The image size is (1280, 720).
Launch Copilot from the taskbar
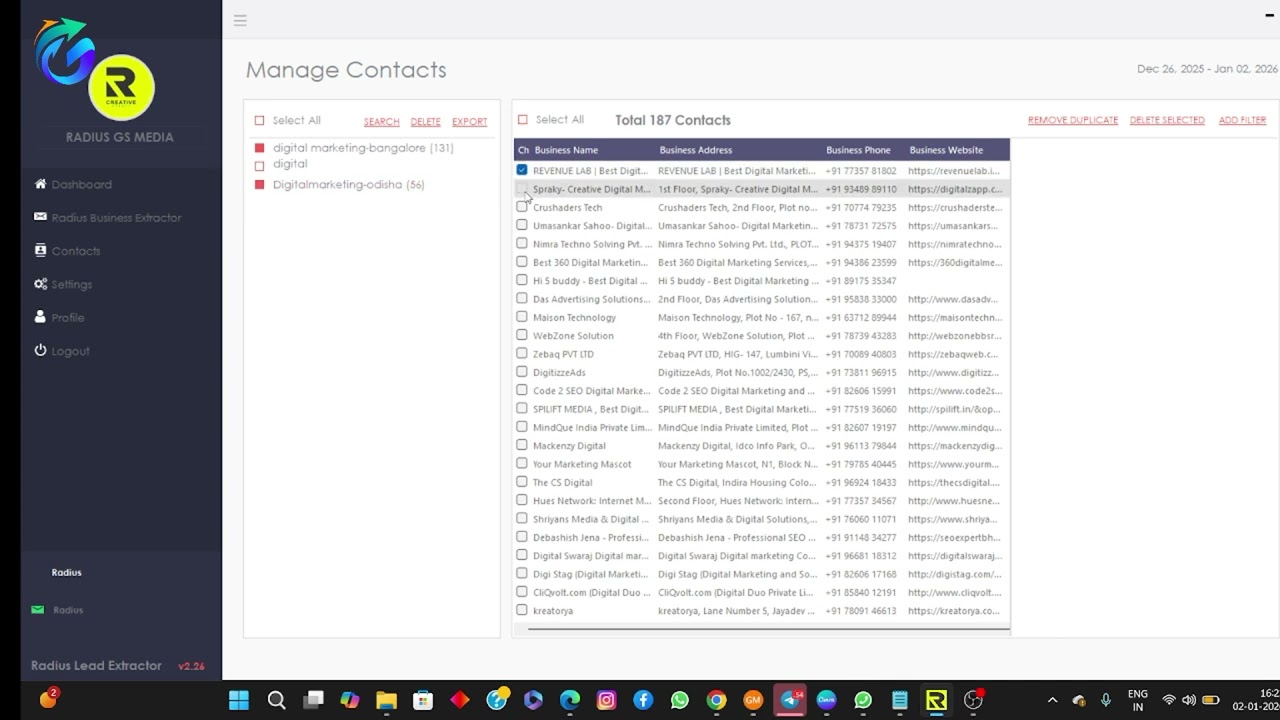click(x=350, y=700)
